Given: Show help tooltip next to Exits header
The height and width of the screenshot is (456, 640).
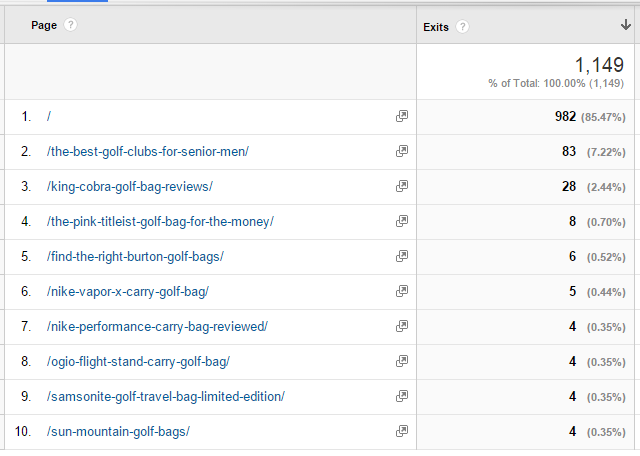Looking at the screenshot, I should (x=462, y=27).
